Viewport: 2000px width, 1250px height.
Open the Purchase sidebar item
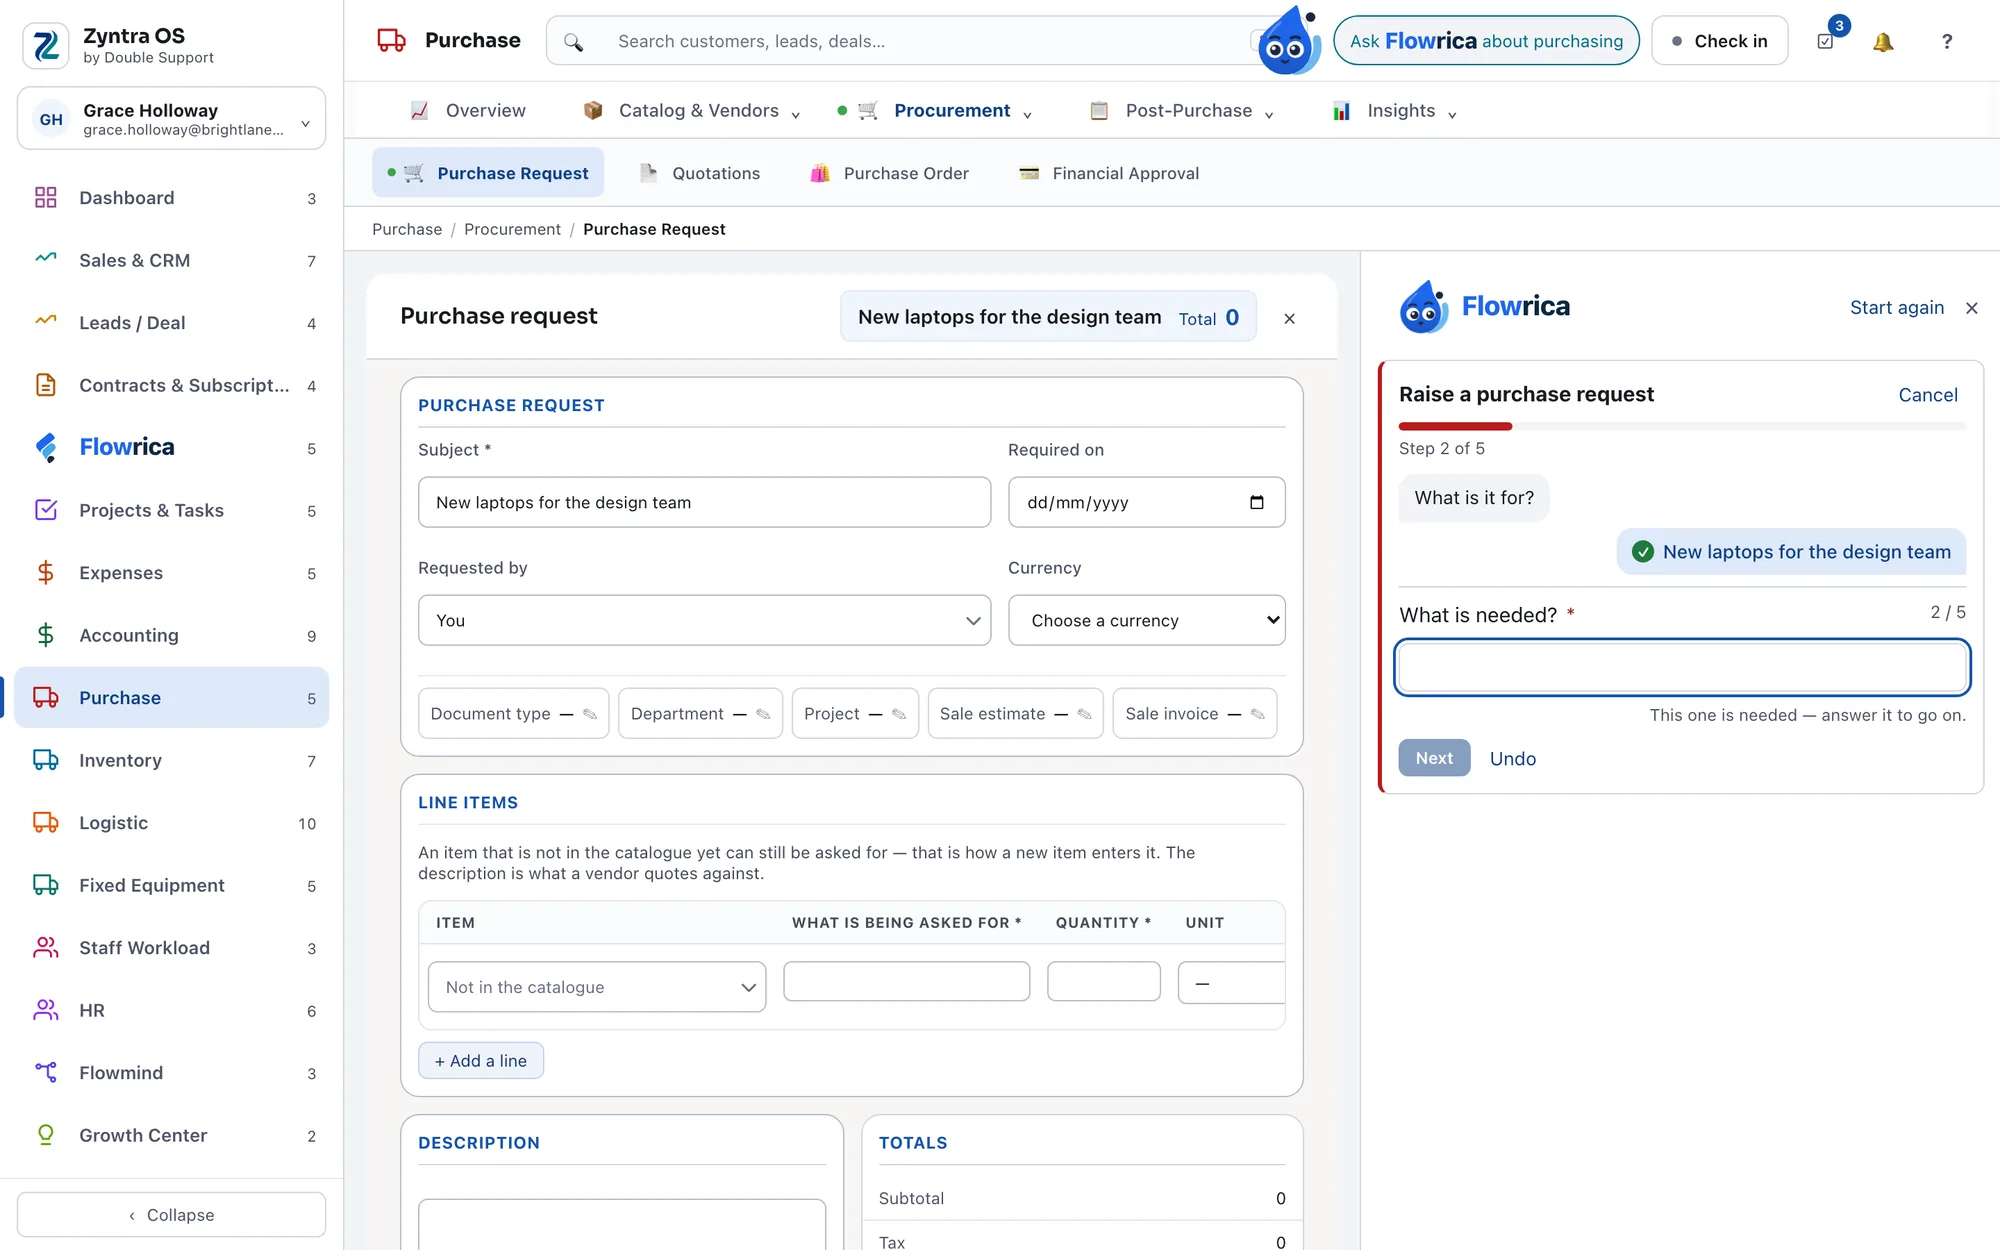[172, 698]
